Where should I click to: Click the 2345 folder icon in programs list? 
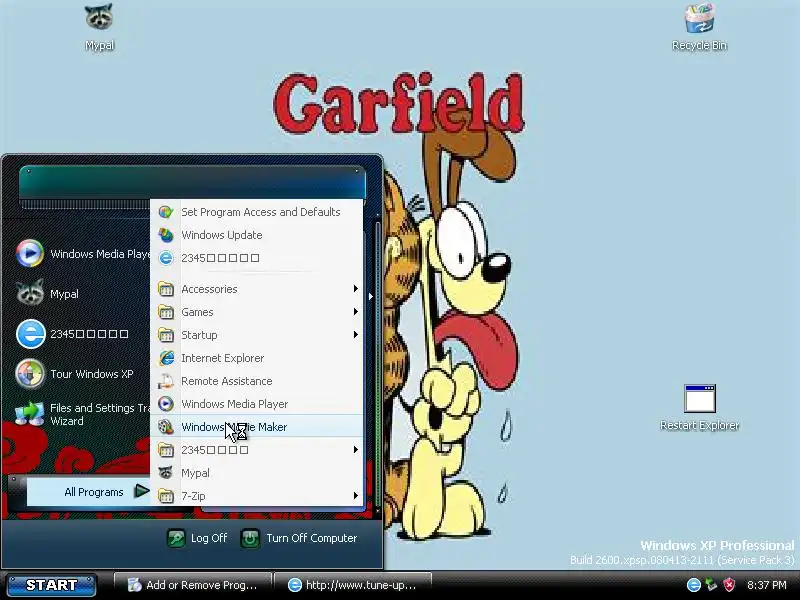point(166,449)
